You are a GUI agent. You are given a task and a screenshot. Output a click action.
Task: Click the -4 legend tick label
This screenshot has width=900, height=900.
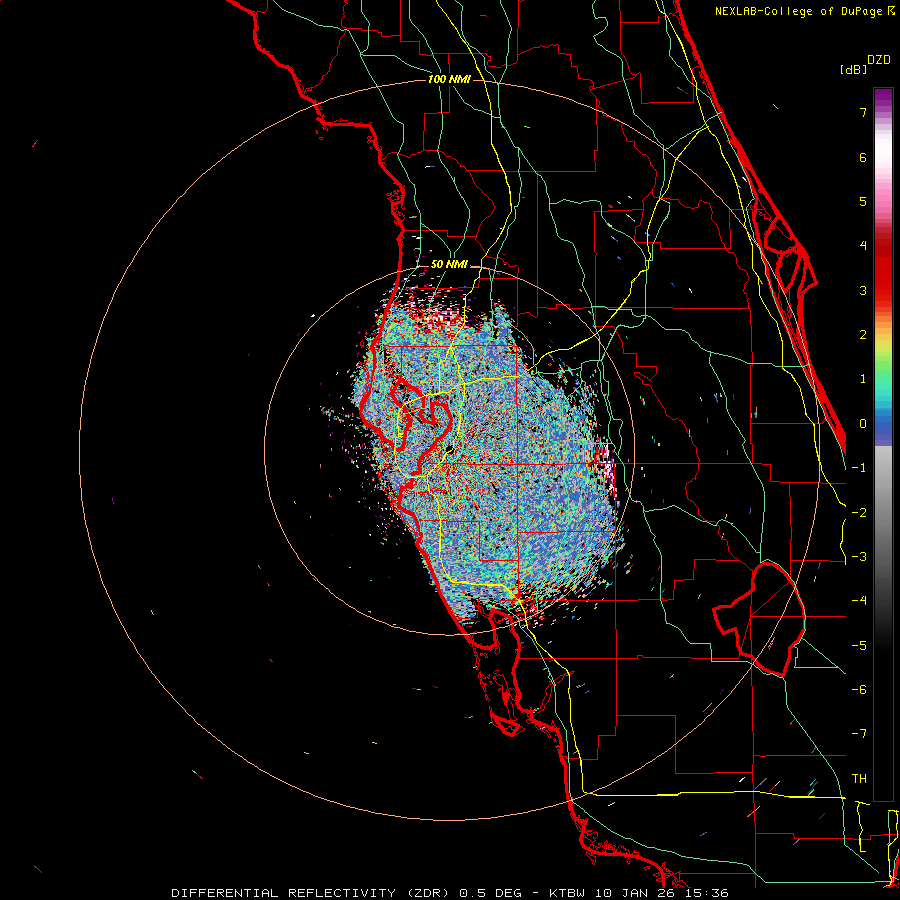tap(859, 600)
